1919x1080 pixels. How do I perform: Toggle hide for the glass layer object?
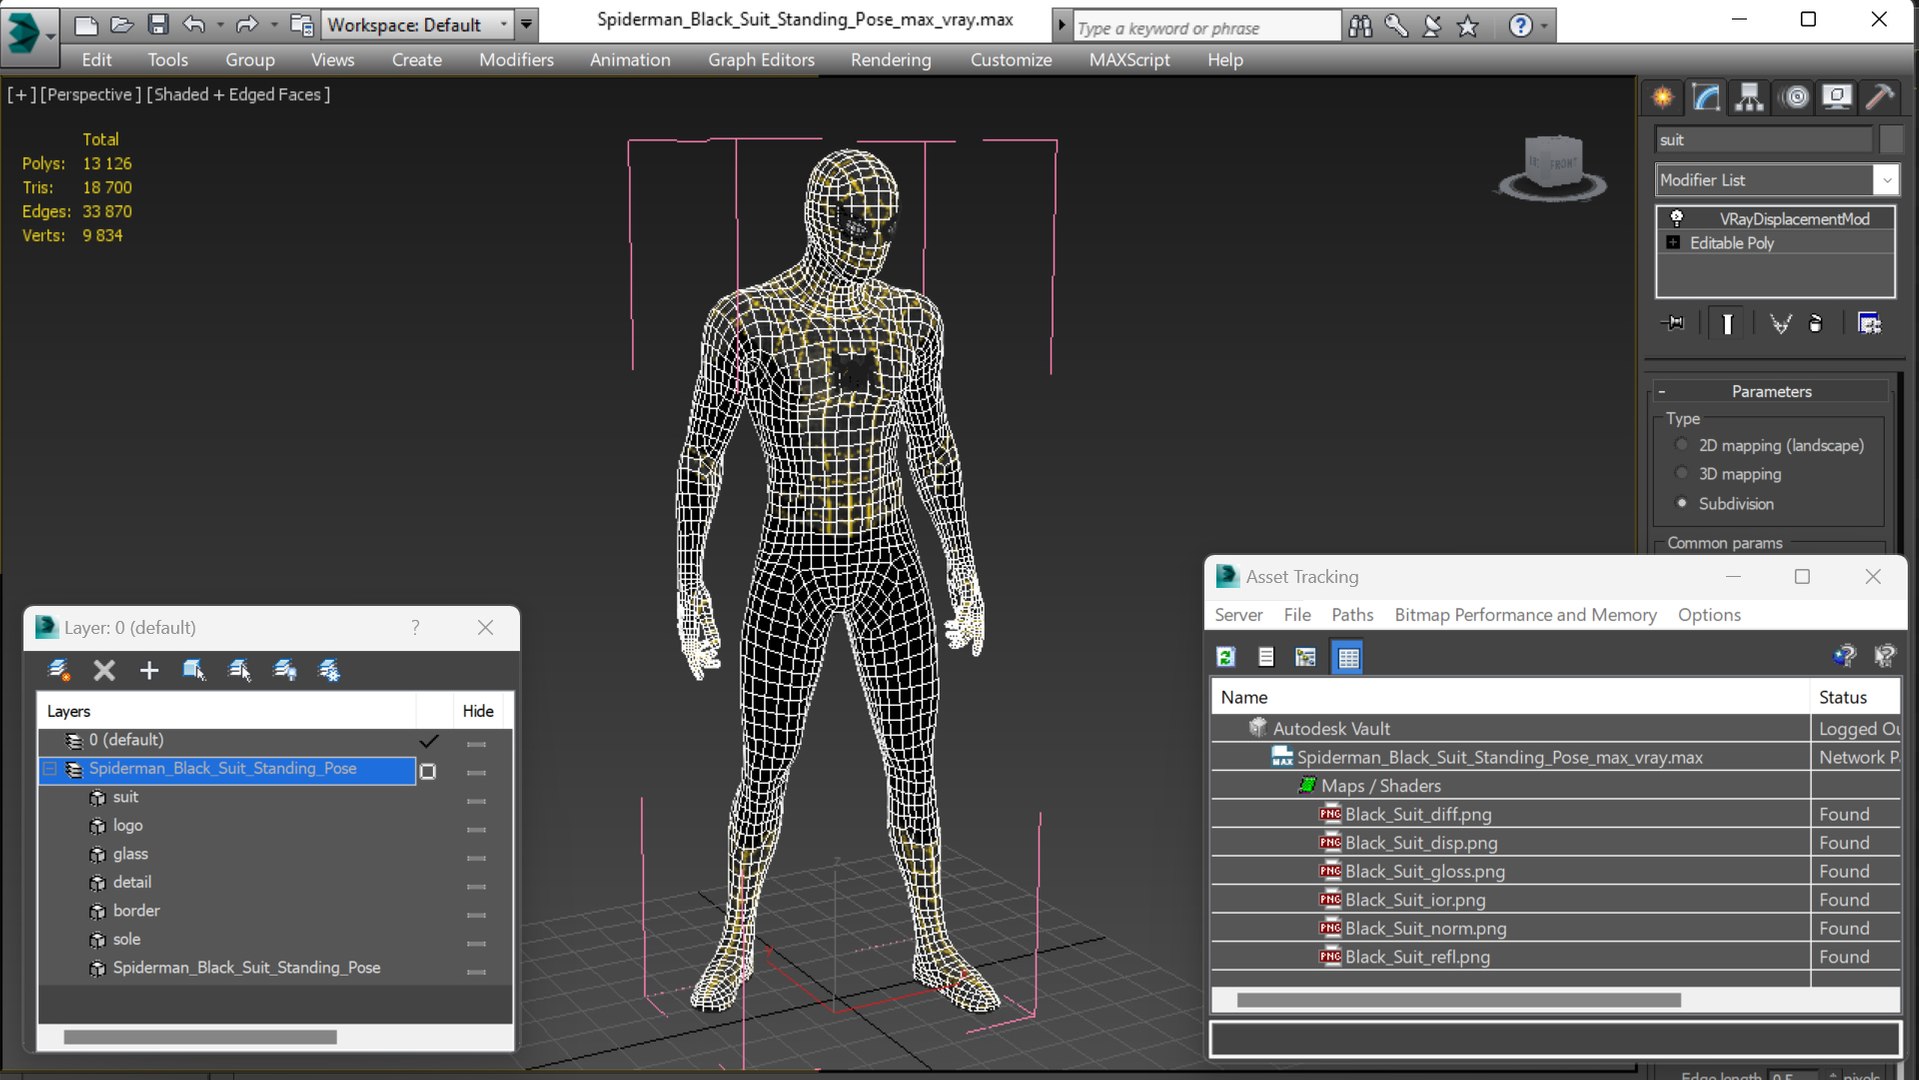(476, 857)
